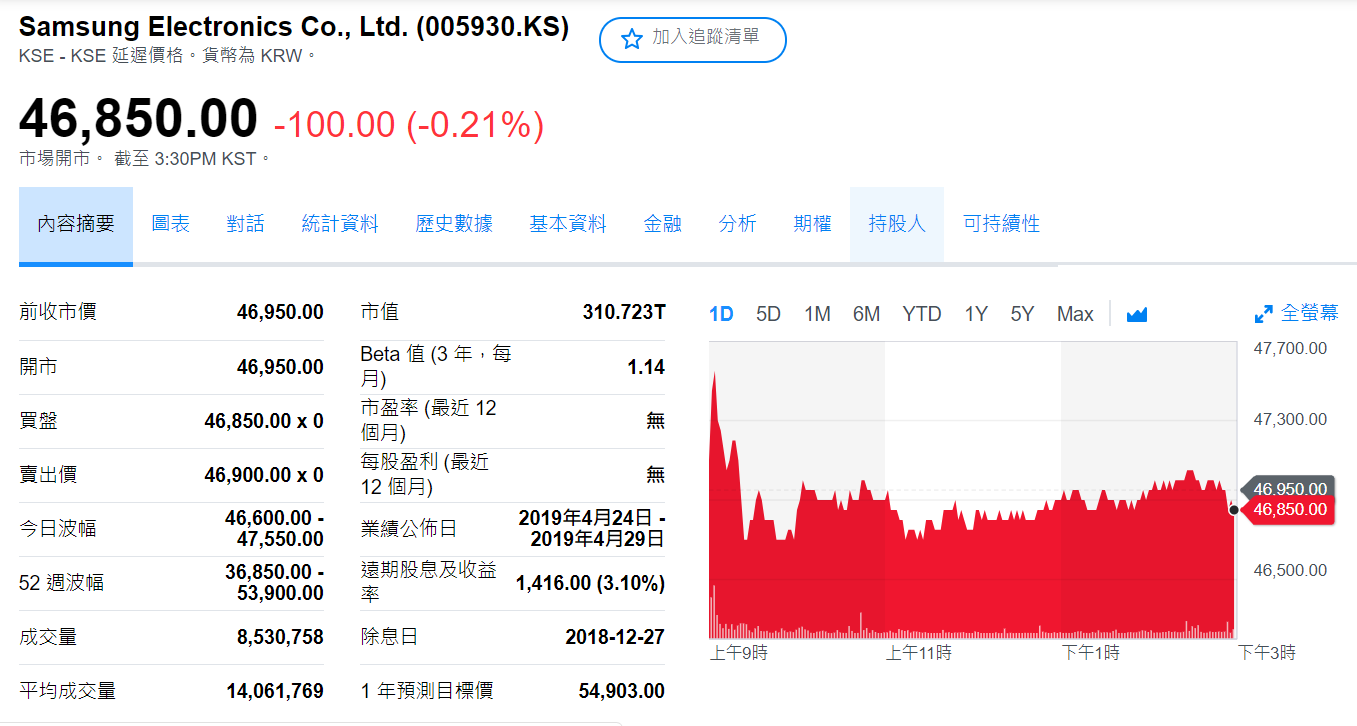The width and height of the screenshot is (1357, 726).
Task: Switch to the 統計資料 tab
Action: 340,224
